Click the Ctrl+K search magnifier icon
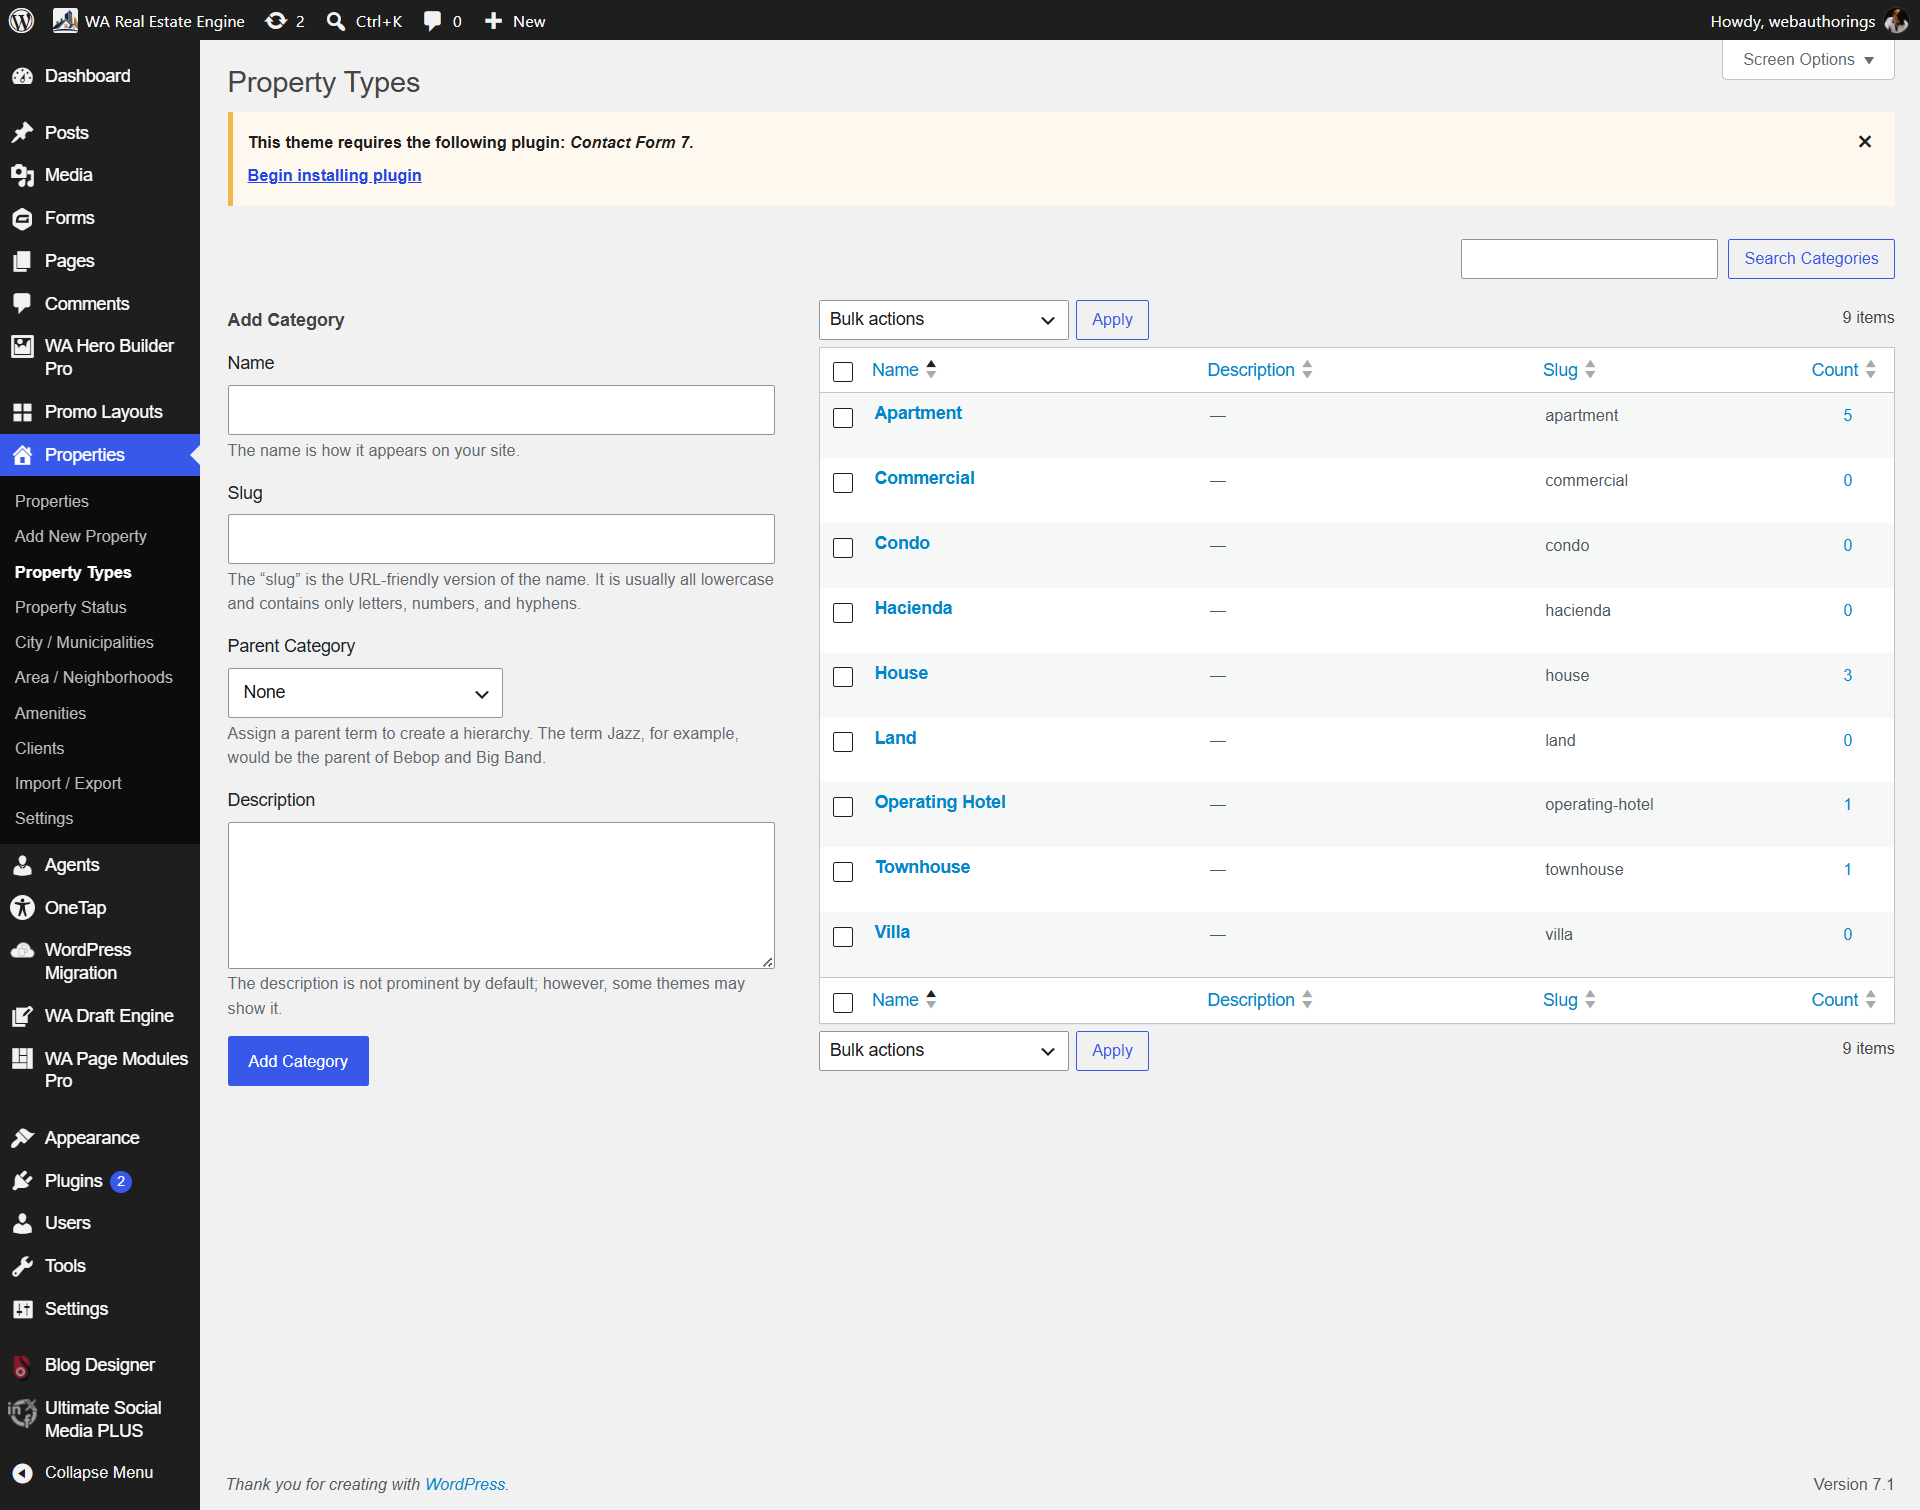Viewport: 1920px width, 1510px height. click(x=336, y=21)
